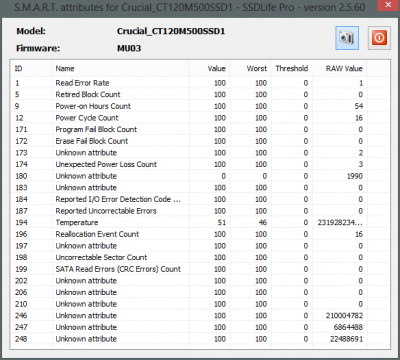Image resolution: width=400 pixels, height=360 pixels.
Task: Click the camera screenshot icon
Action: (x=347, y=38)
